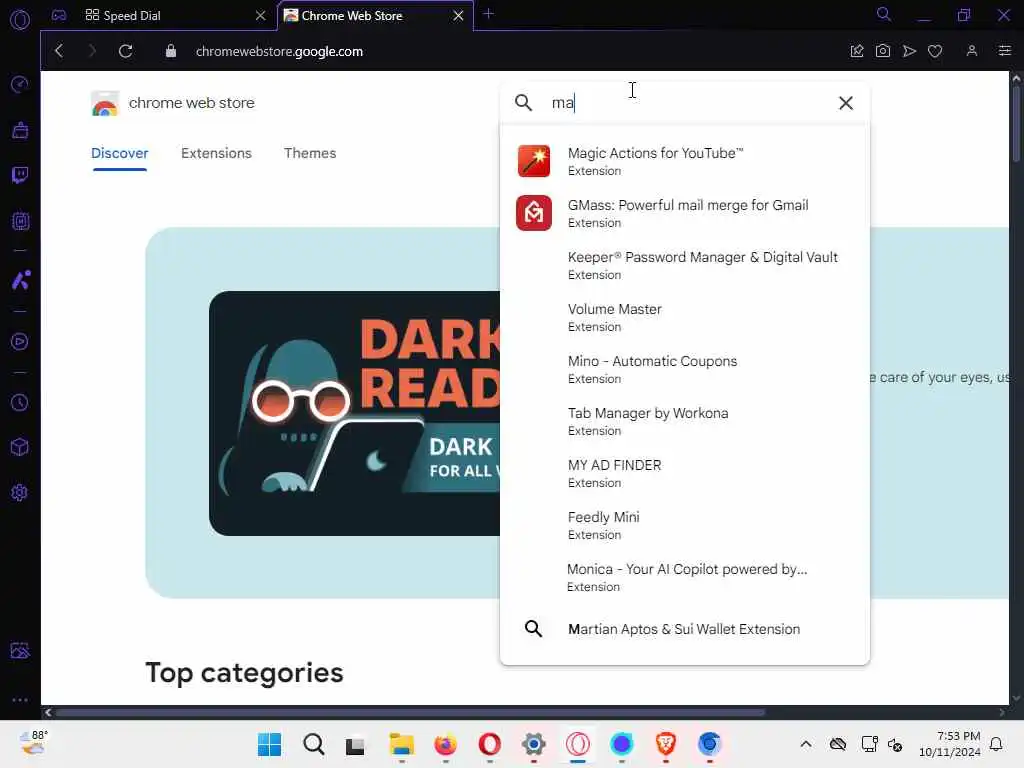Open the Player icon in sidebar
1024x768 pixels.
click(20, 342)
